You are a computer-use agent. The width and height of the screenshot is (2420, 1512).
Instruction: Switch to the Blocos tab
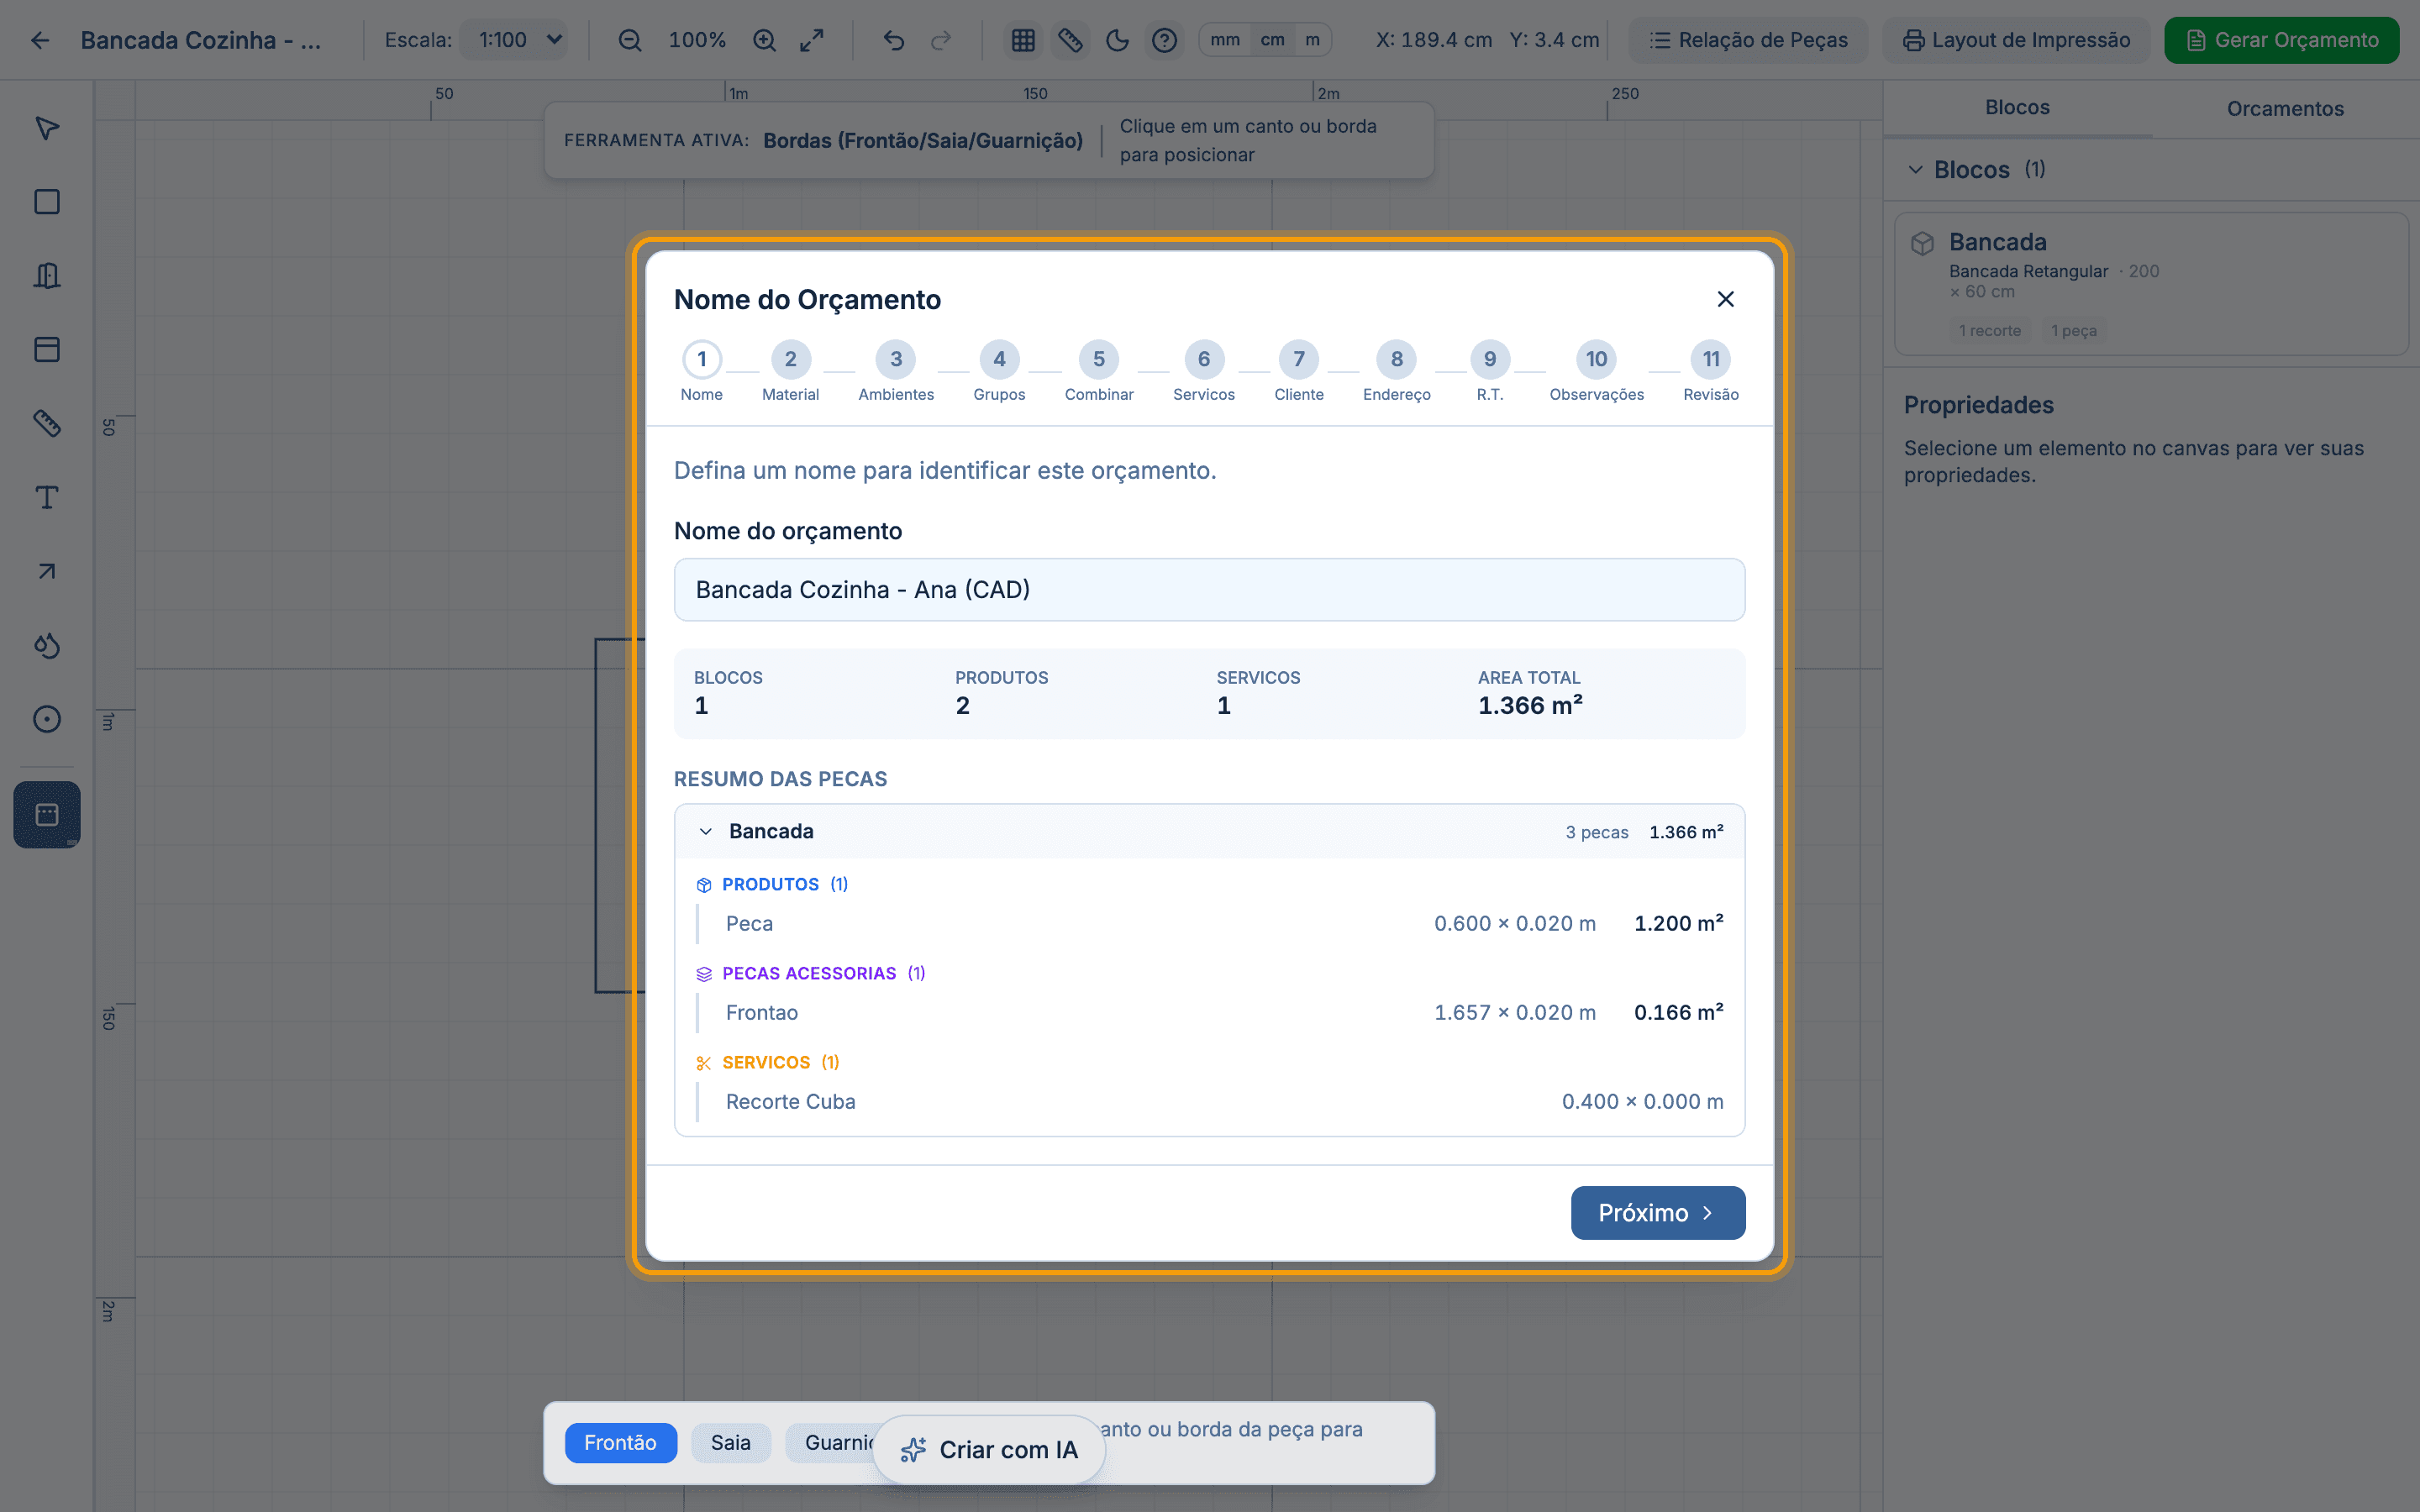point(2017,108)
